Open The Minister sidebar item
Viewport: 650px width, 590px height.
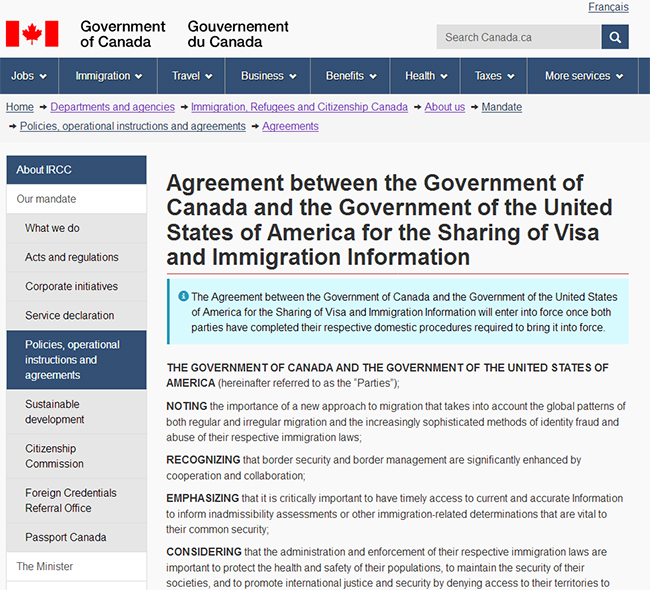[x=76, y=566]
